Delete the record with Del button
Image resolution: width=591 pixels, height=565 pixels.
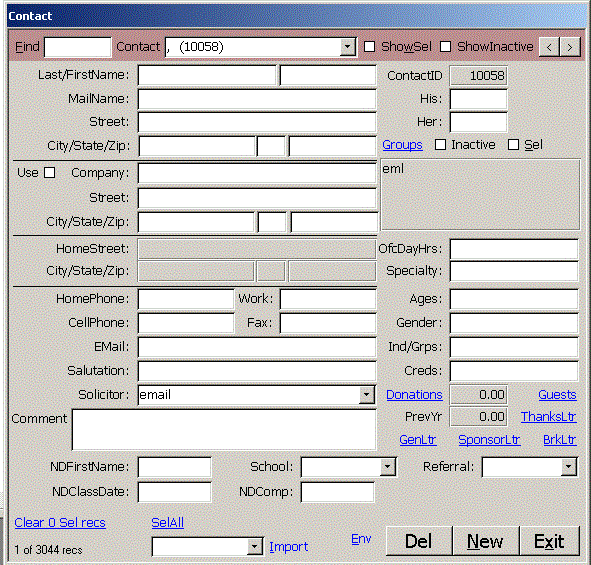tap(419, 541)
